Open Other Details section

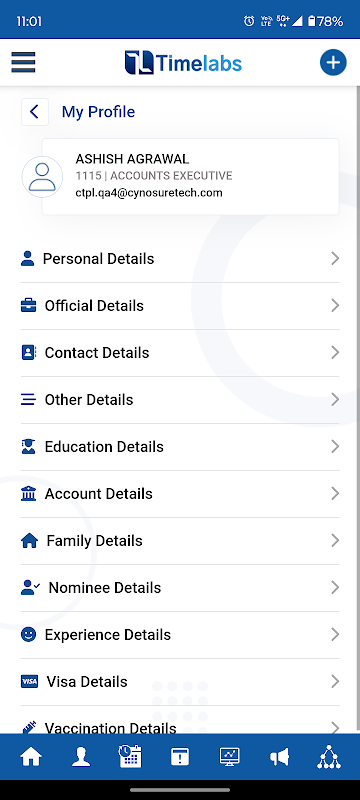(180, 399)
